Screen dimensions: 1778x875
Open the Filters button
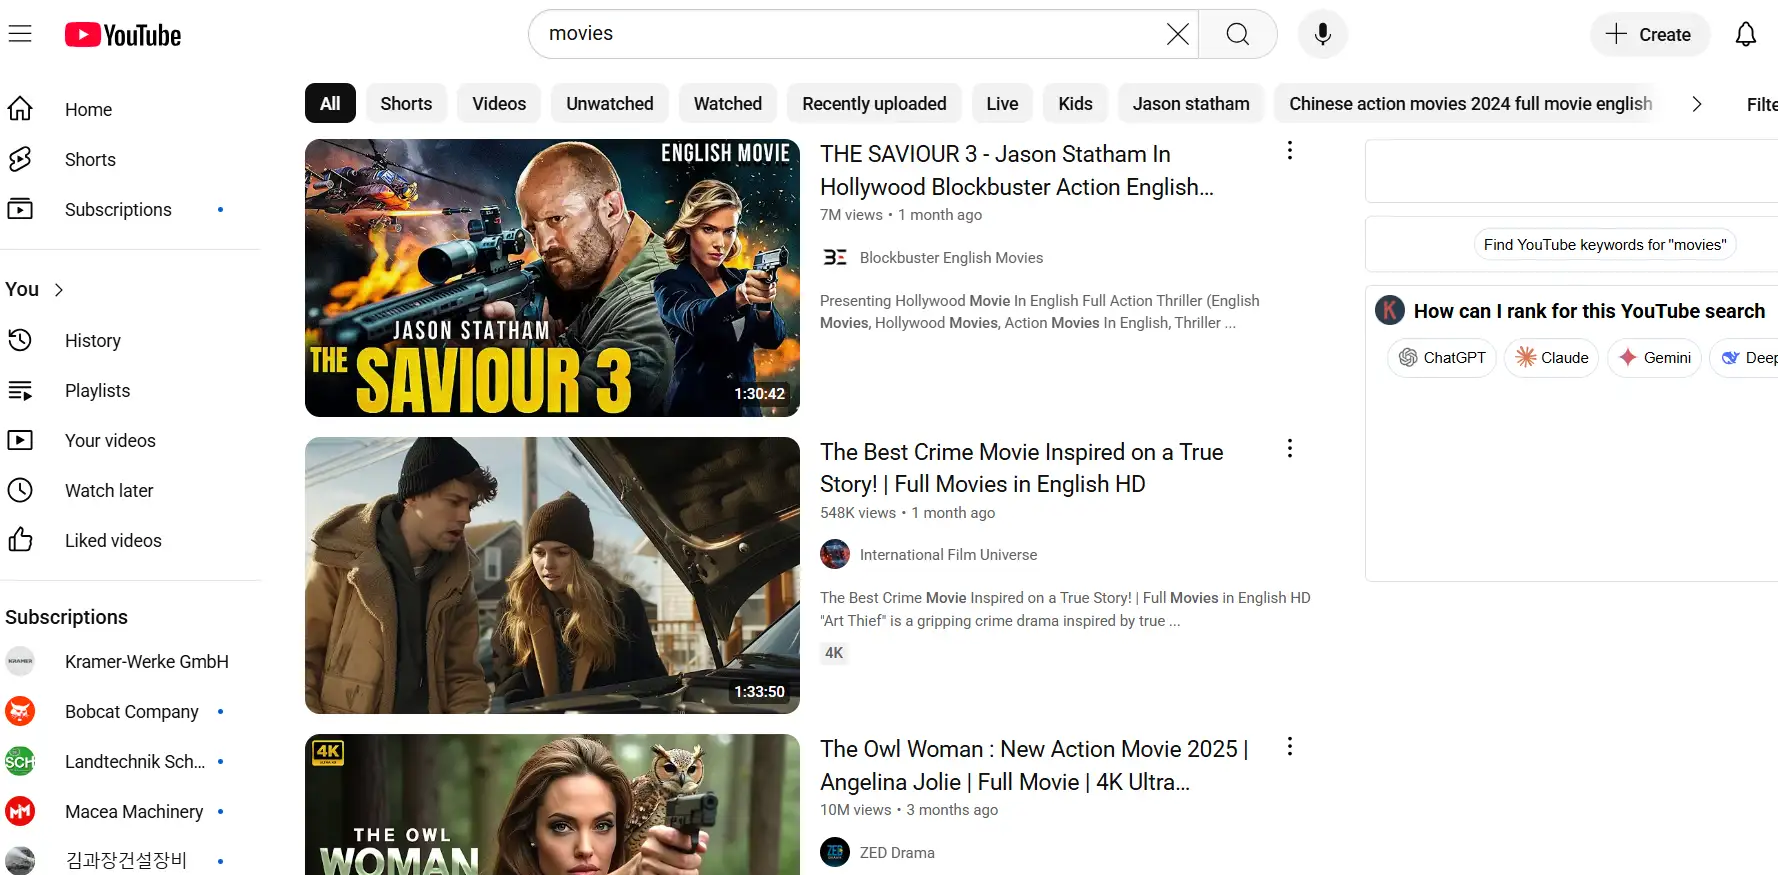[x=1761, y=104]
